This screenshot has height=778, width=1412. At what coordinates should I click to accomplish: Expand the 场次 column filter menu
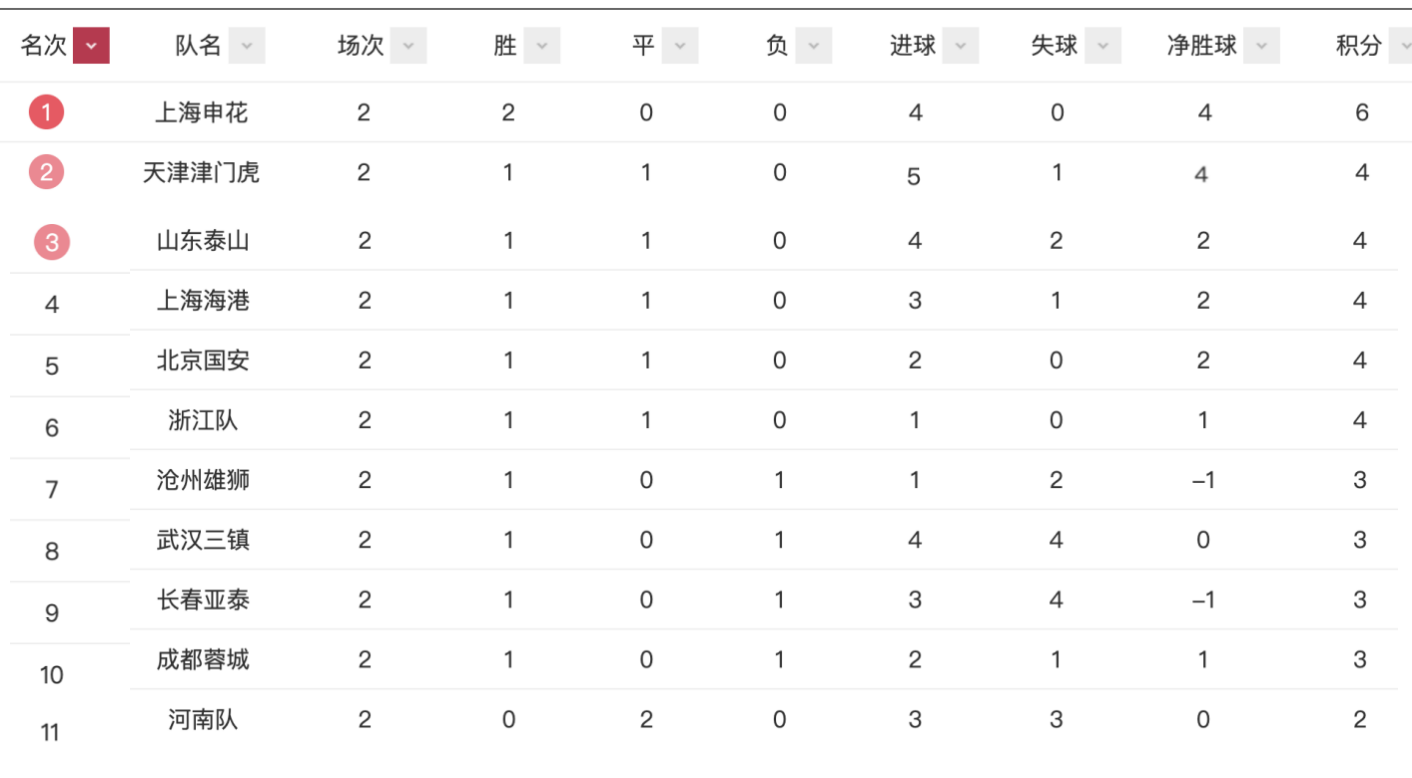coord(407,45)
